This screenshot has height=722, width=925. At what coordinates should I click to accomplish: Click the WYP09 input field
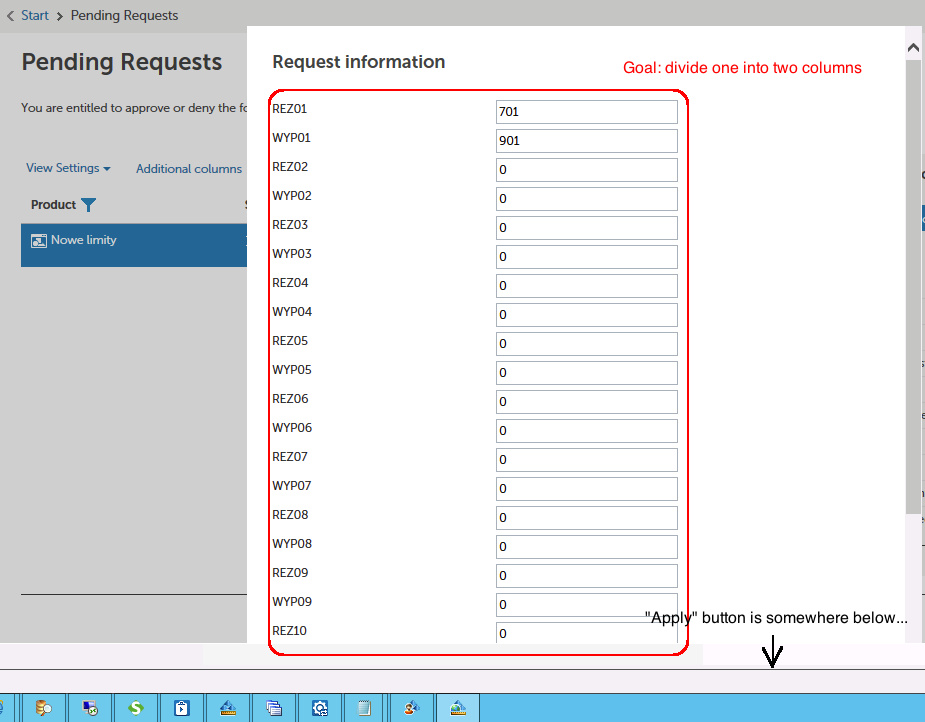tap(586, 604)
